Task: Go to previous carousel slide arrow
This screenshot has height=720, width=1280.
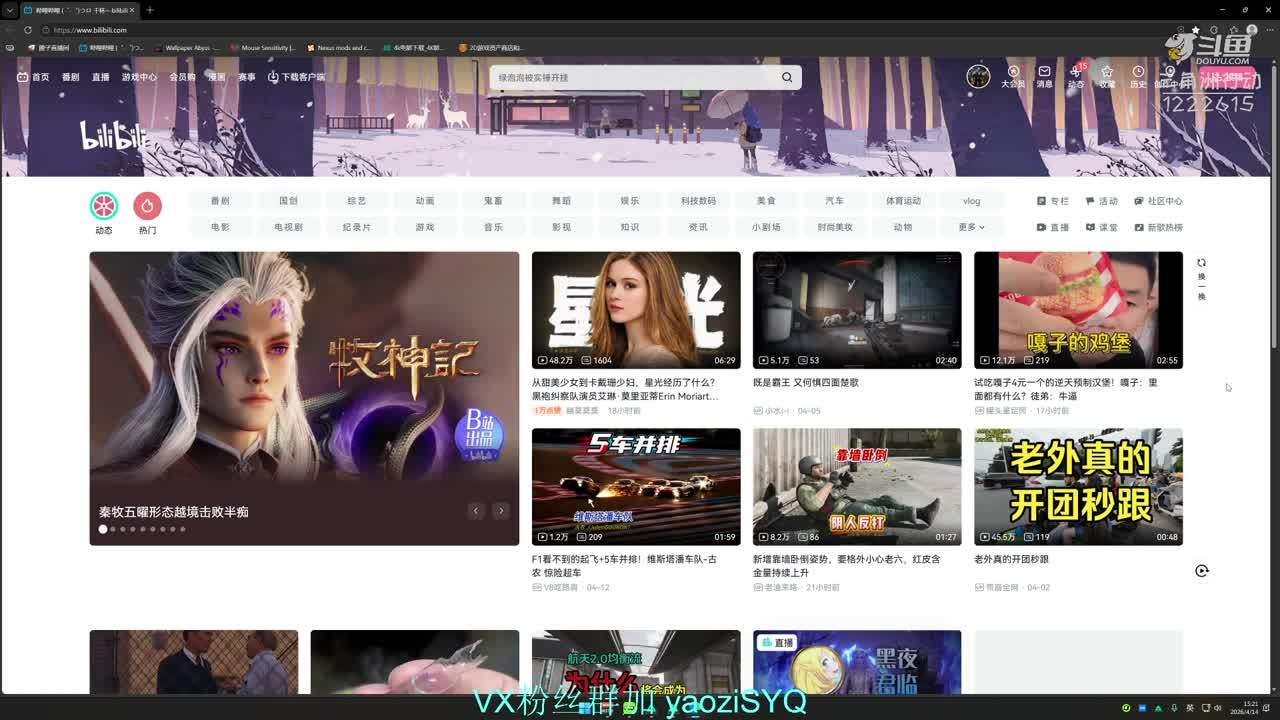Action: tap(476, 511)
